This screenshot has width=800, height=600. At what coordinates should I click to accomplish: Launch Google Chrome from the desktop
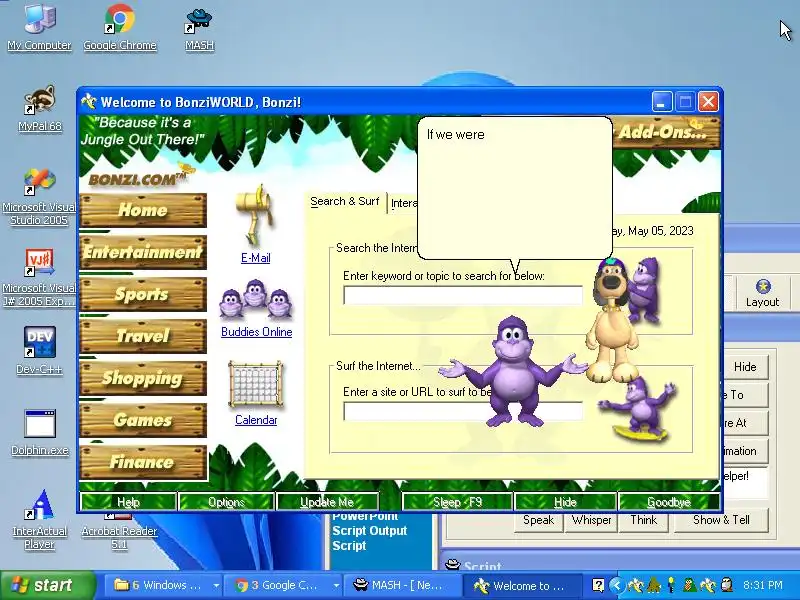120,28
